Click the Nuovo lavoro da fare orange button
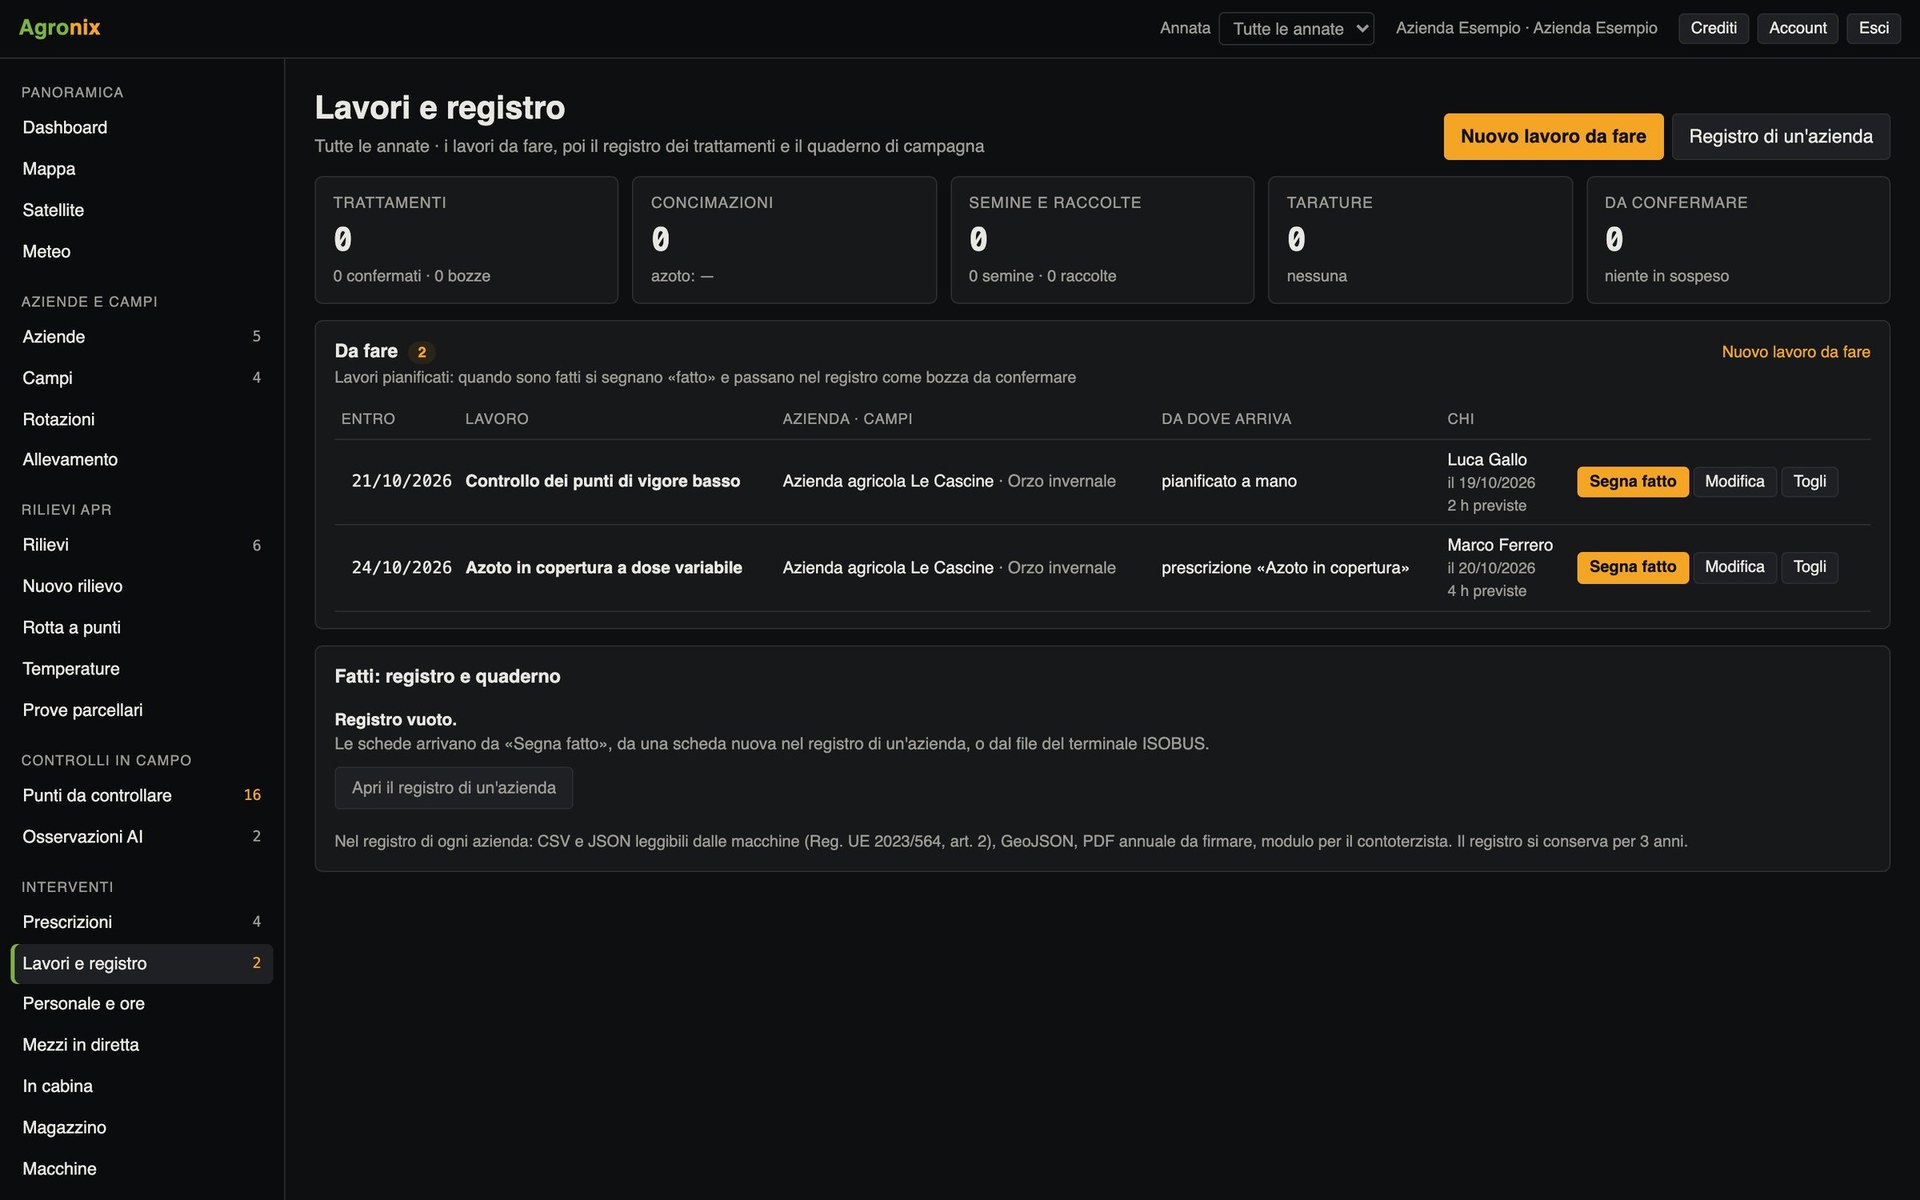1920x1200 pixels. 1553,136
